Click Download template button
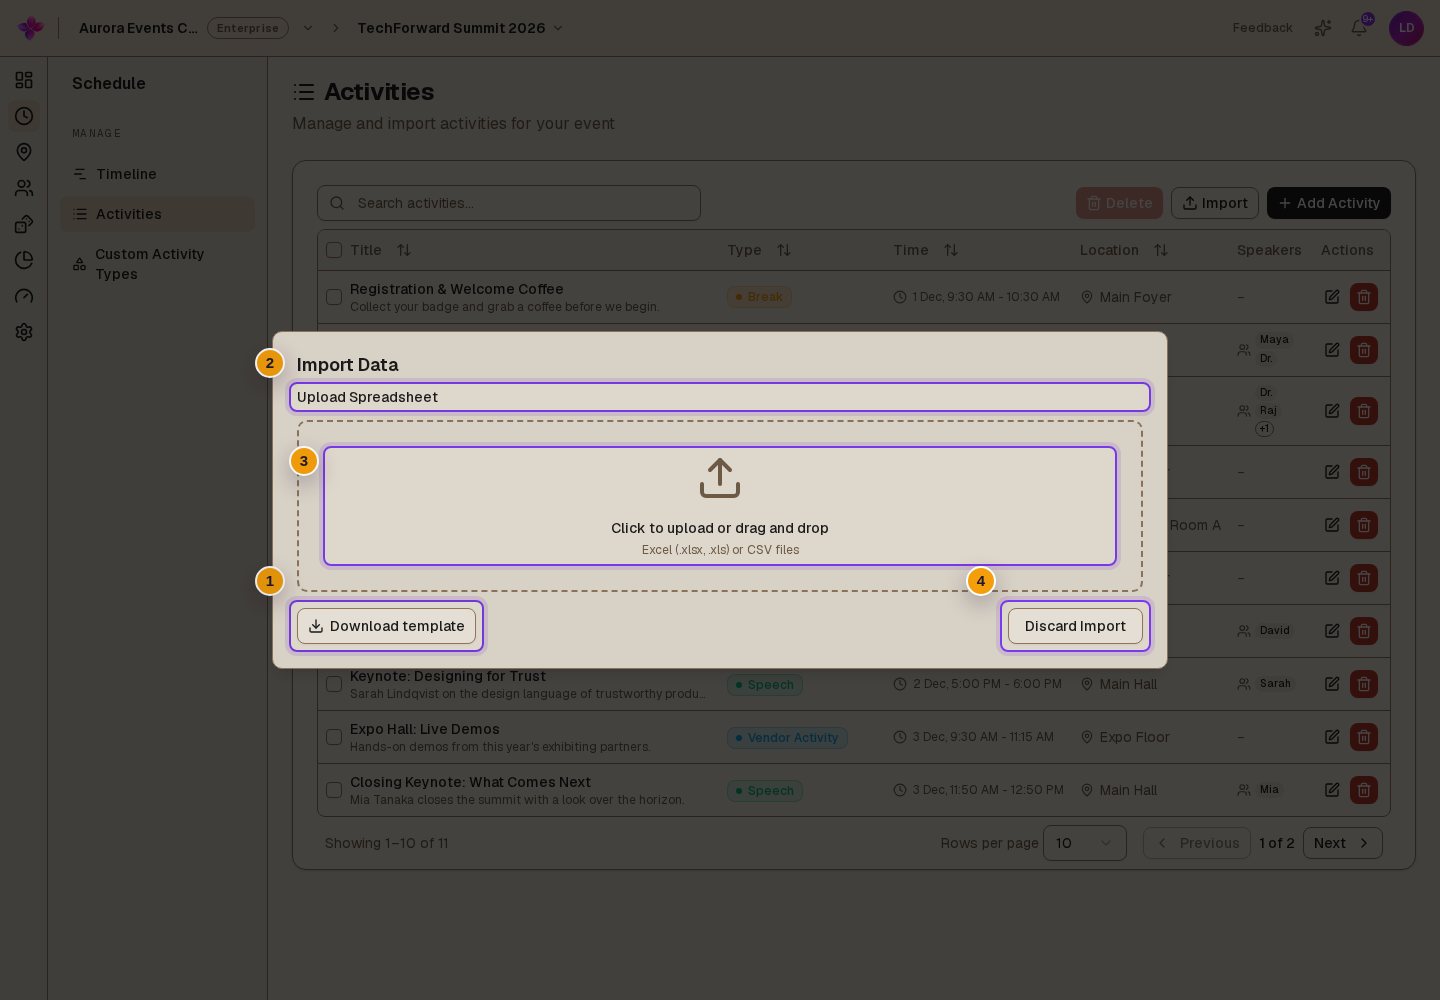This screenshot has width=1440, height=1000. click(x=386, y=626)
